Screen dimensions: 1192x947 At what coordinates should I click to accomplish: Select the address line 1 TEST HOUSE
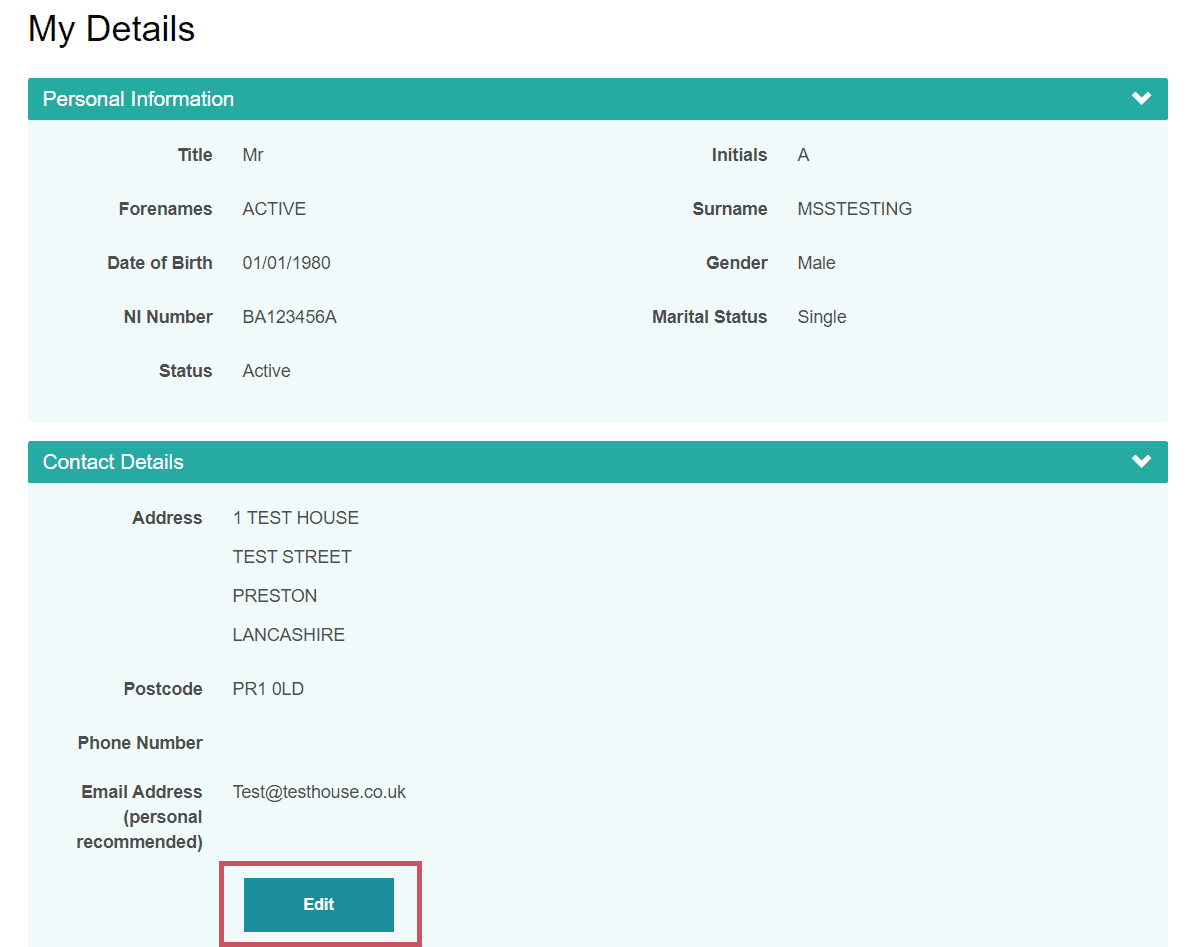(296, 517)
